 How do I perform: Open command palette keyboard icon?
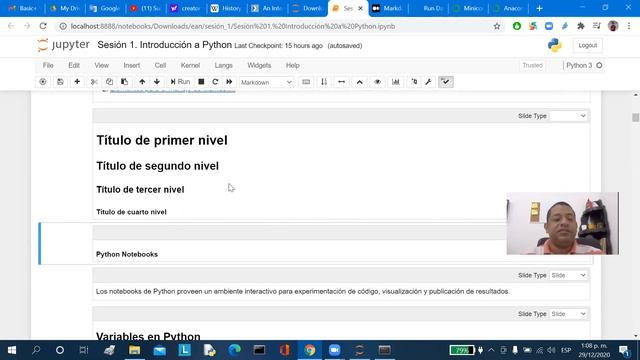coord(306,82)
